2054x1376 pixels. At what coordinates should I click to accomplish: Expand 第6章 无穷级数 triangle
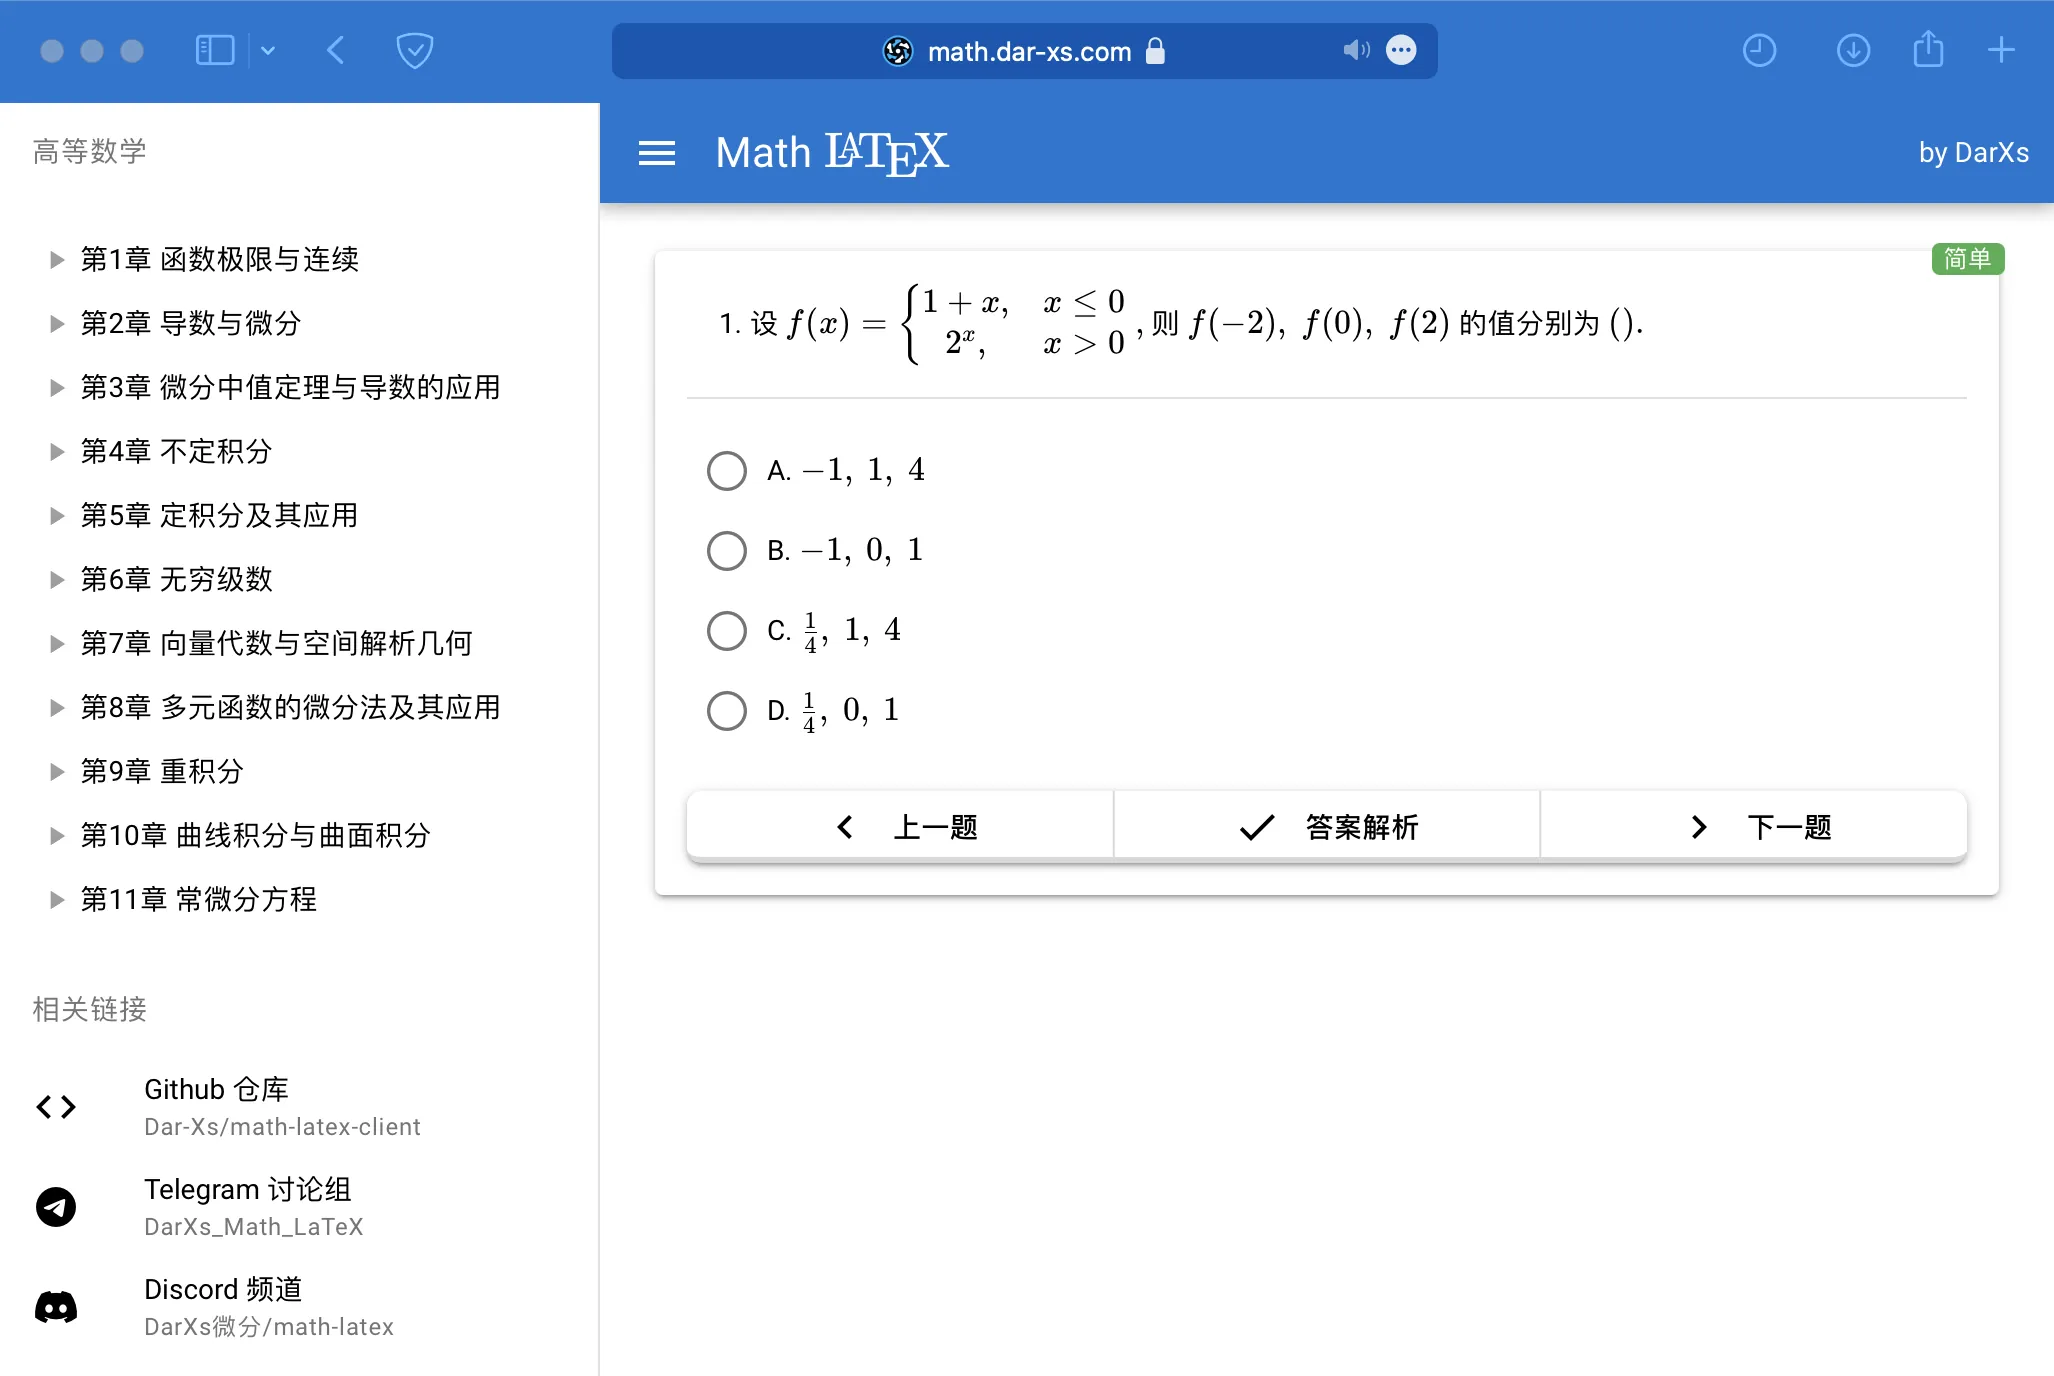(x=57, y=580)
